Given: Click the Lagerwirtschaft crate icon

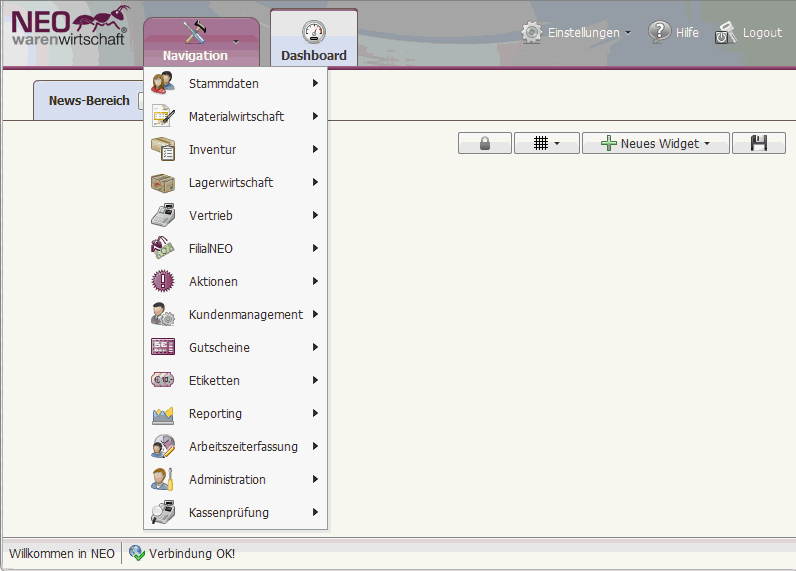Looking at the screenshot, I should coord(163,182).
